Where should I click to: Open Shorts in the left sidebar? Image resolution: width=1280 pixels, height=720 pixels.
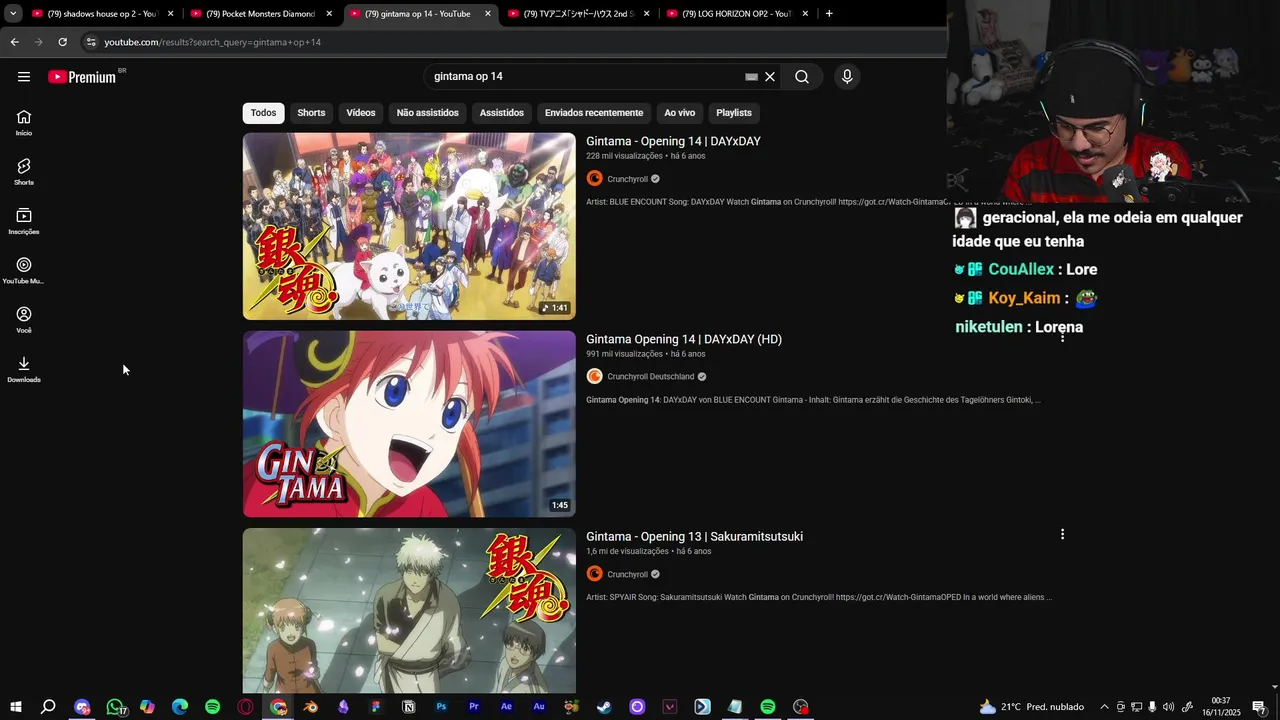click(x=24, y=172)
